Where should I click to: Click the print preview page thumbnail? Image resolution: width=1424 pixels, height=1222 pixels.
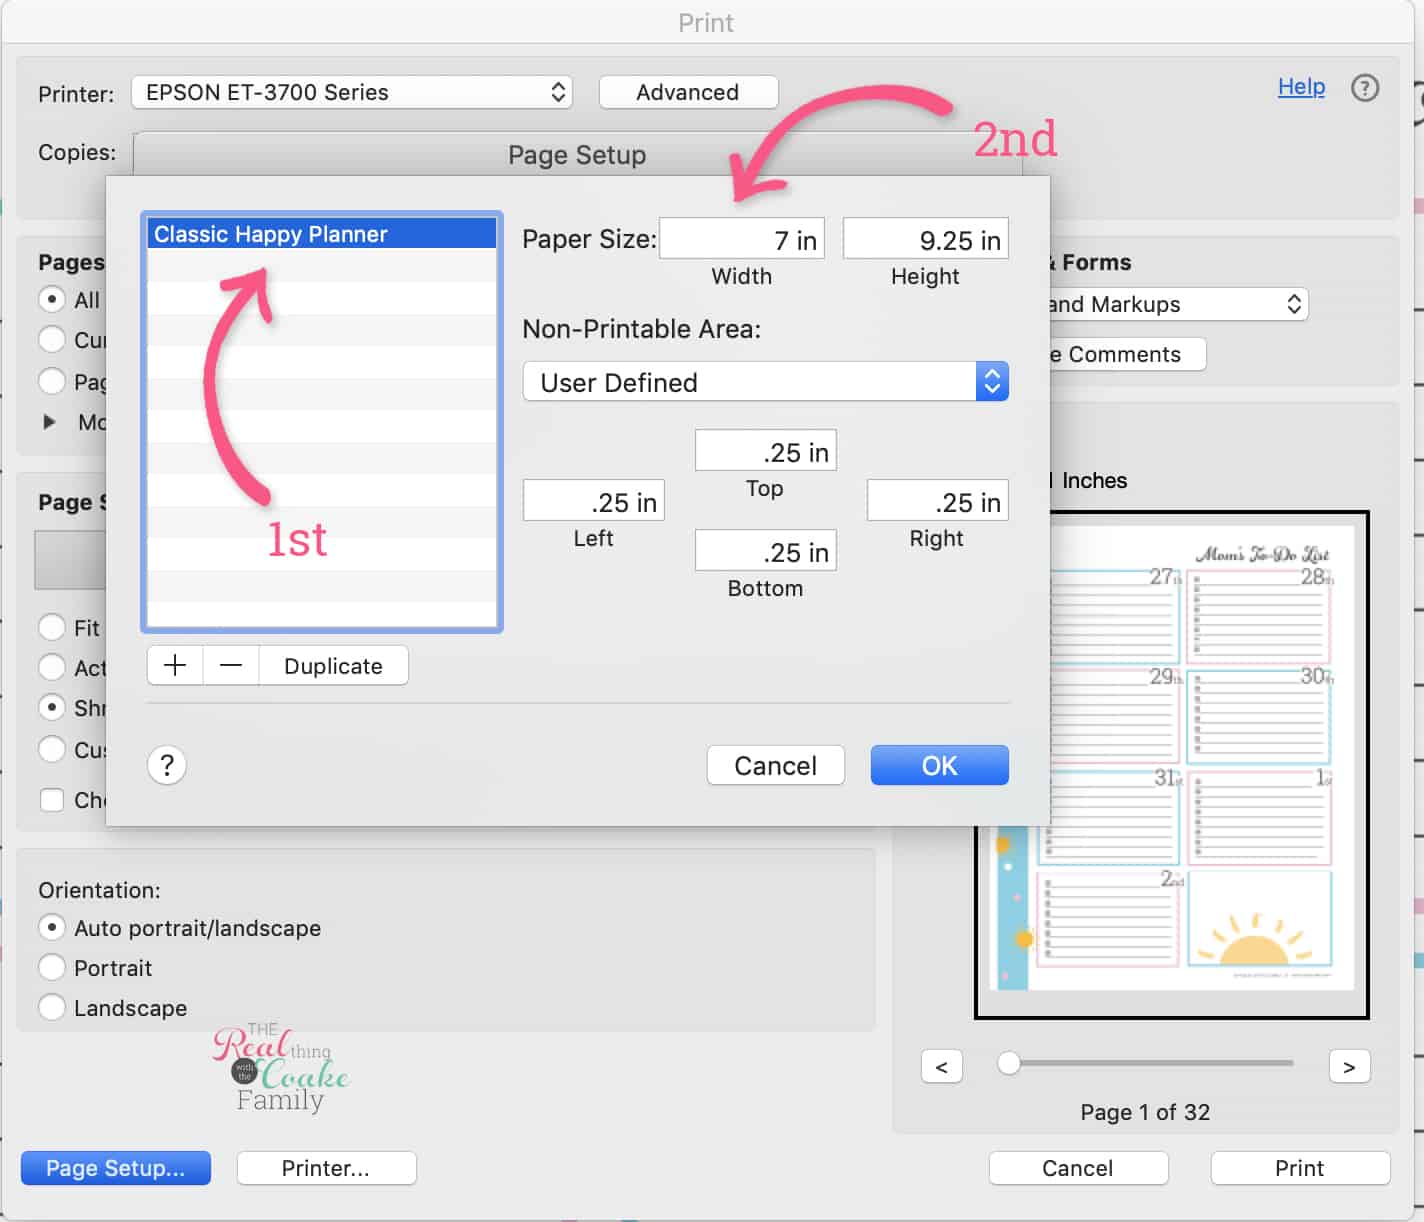pos(1172,764)
